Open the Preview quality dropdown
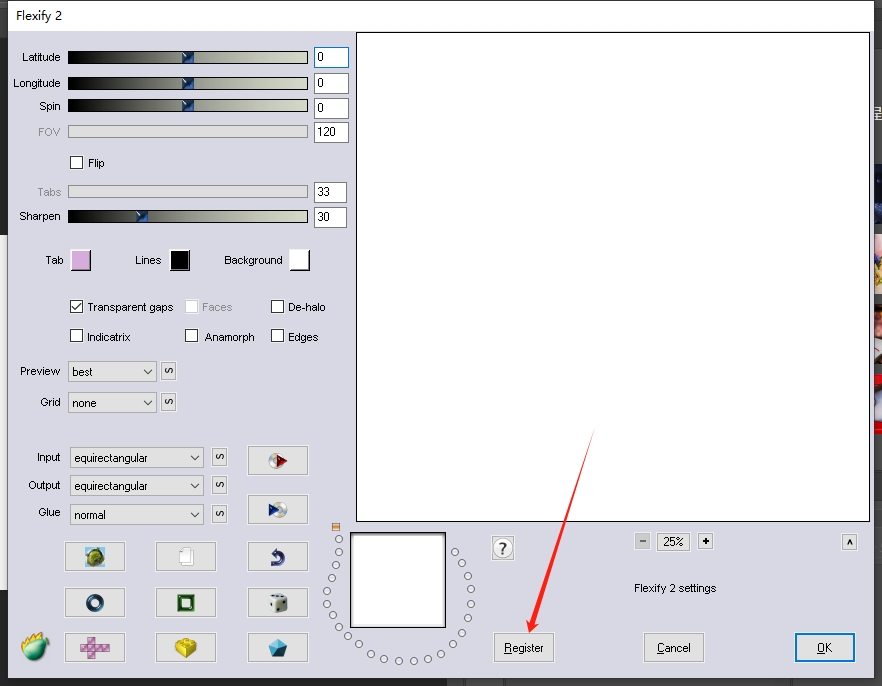The width and height of the screenshot is (882, 686). tap(112, 372)
